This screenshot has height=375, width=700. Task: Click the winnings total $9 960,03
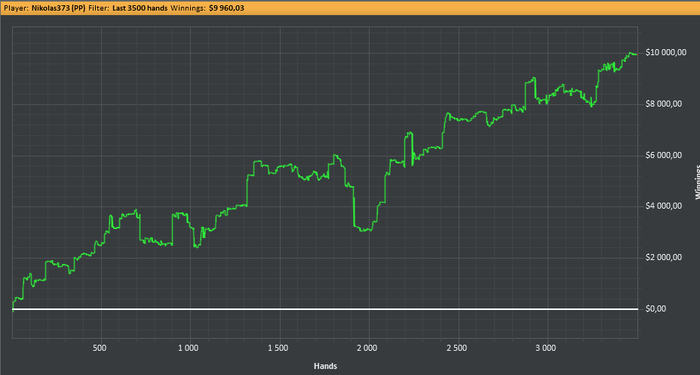(226, 8)
